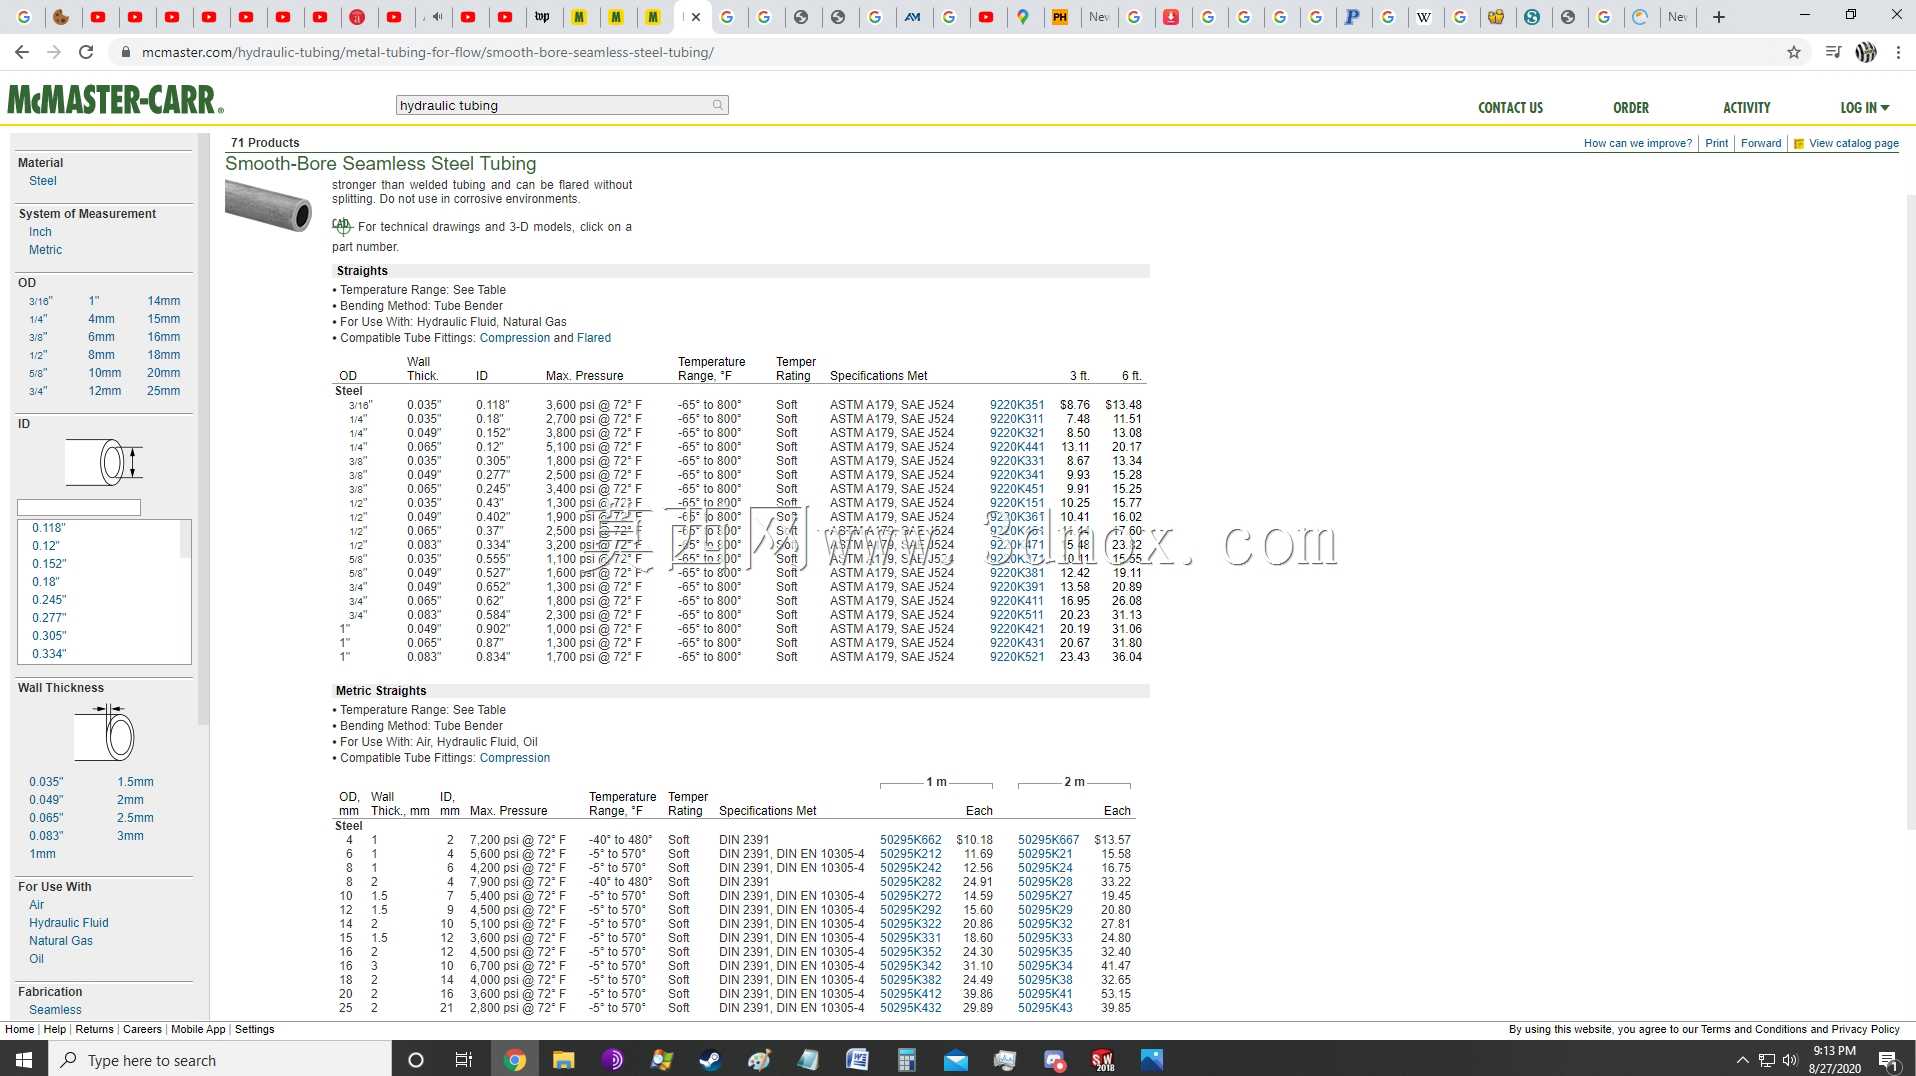1916x1076 pixels.
Task: Filter by Metric system of measurement
Action: 45,250
